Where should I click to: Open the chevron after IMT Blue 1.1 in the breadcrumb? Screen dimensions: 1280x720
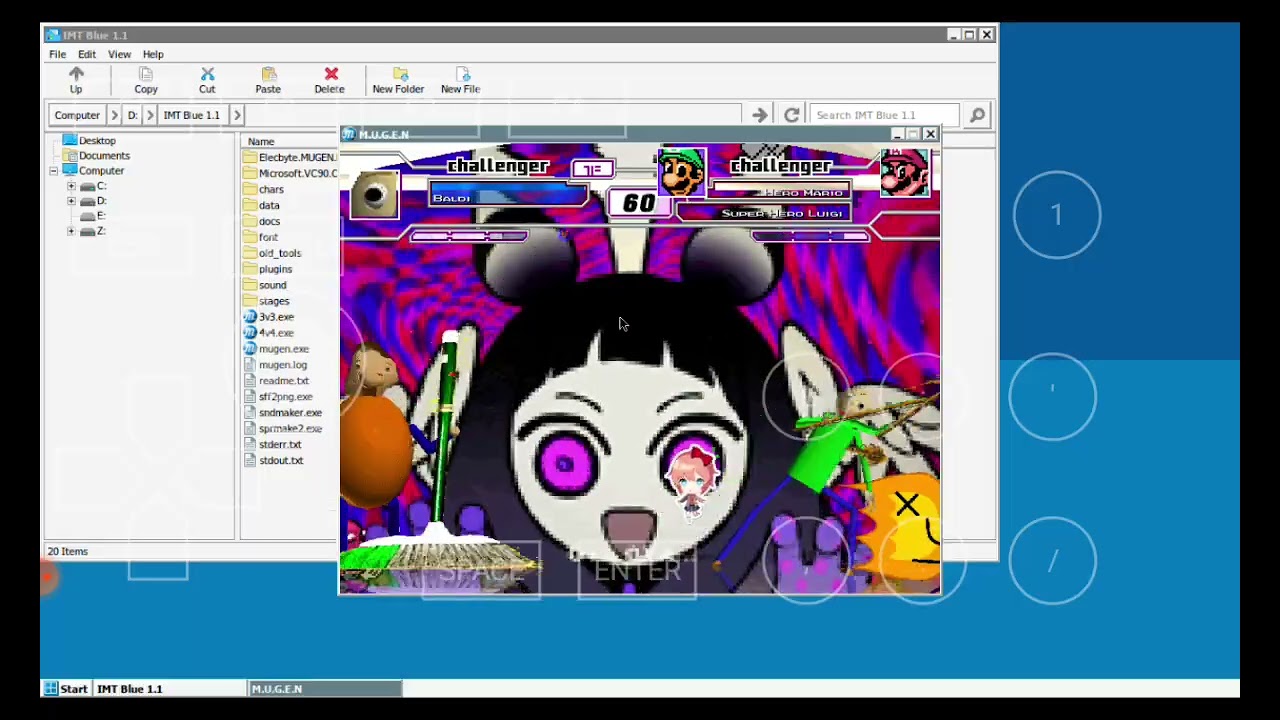237,115
